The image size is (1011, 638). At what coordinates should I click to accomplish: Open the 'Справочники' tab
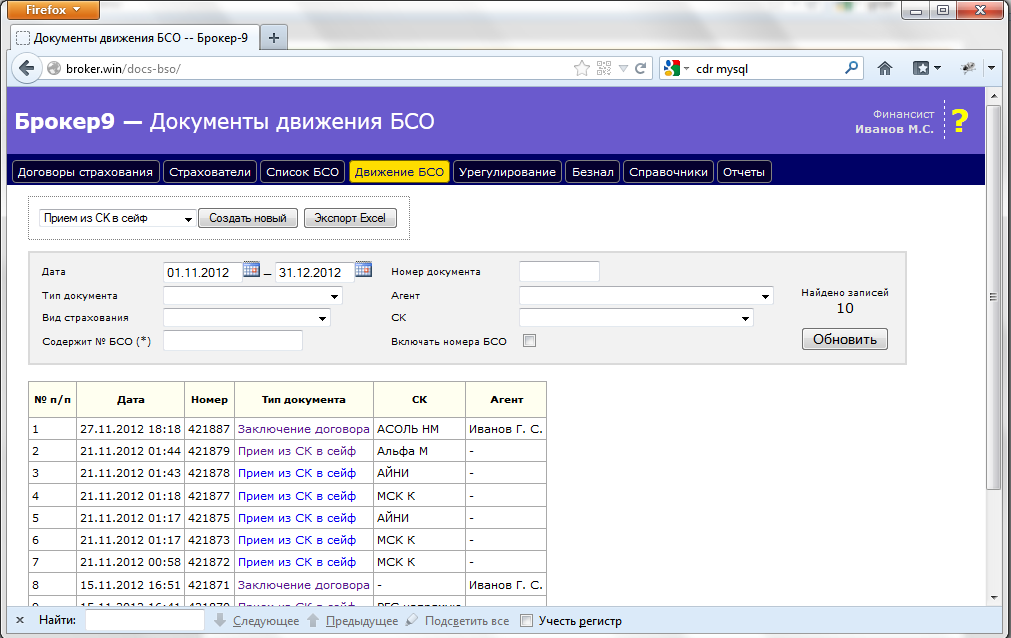pos(668,172)
